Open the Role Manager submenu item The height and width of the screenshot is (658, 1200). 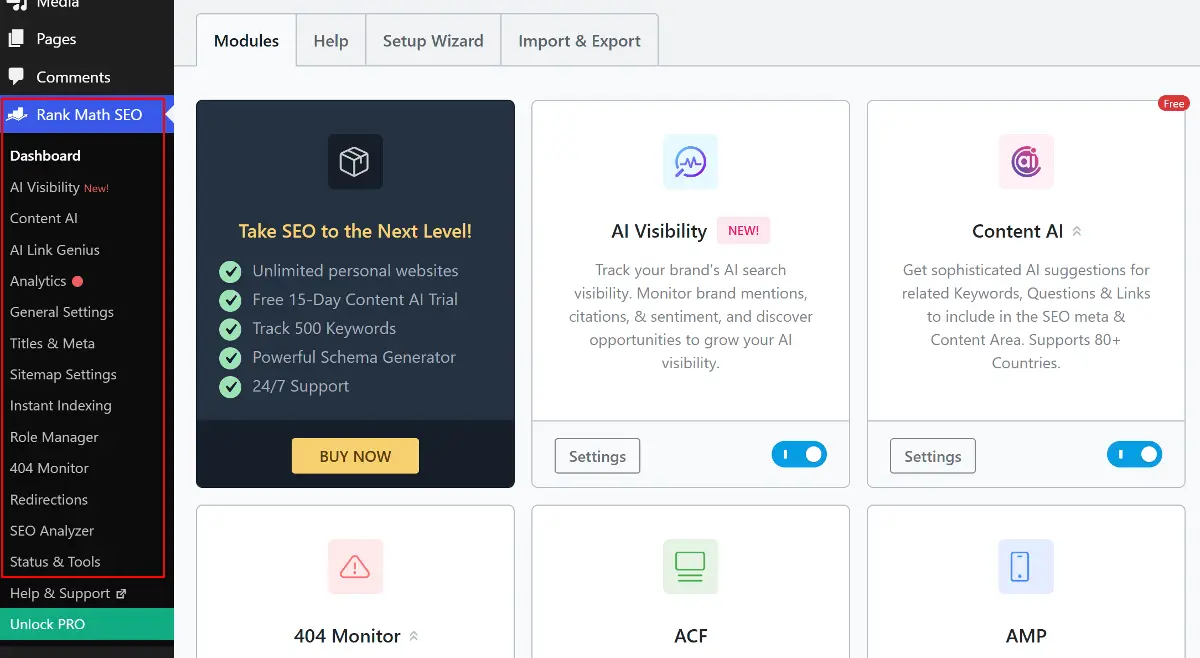click(54, 437)
